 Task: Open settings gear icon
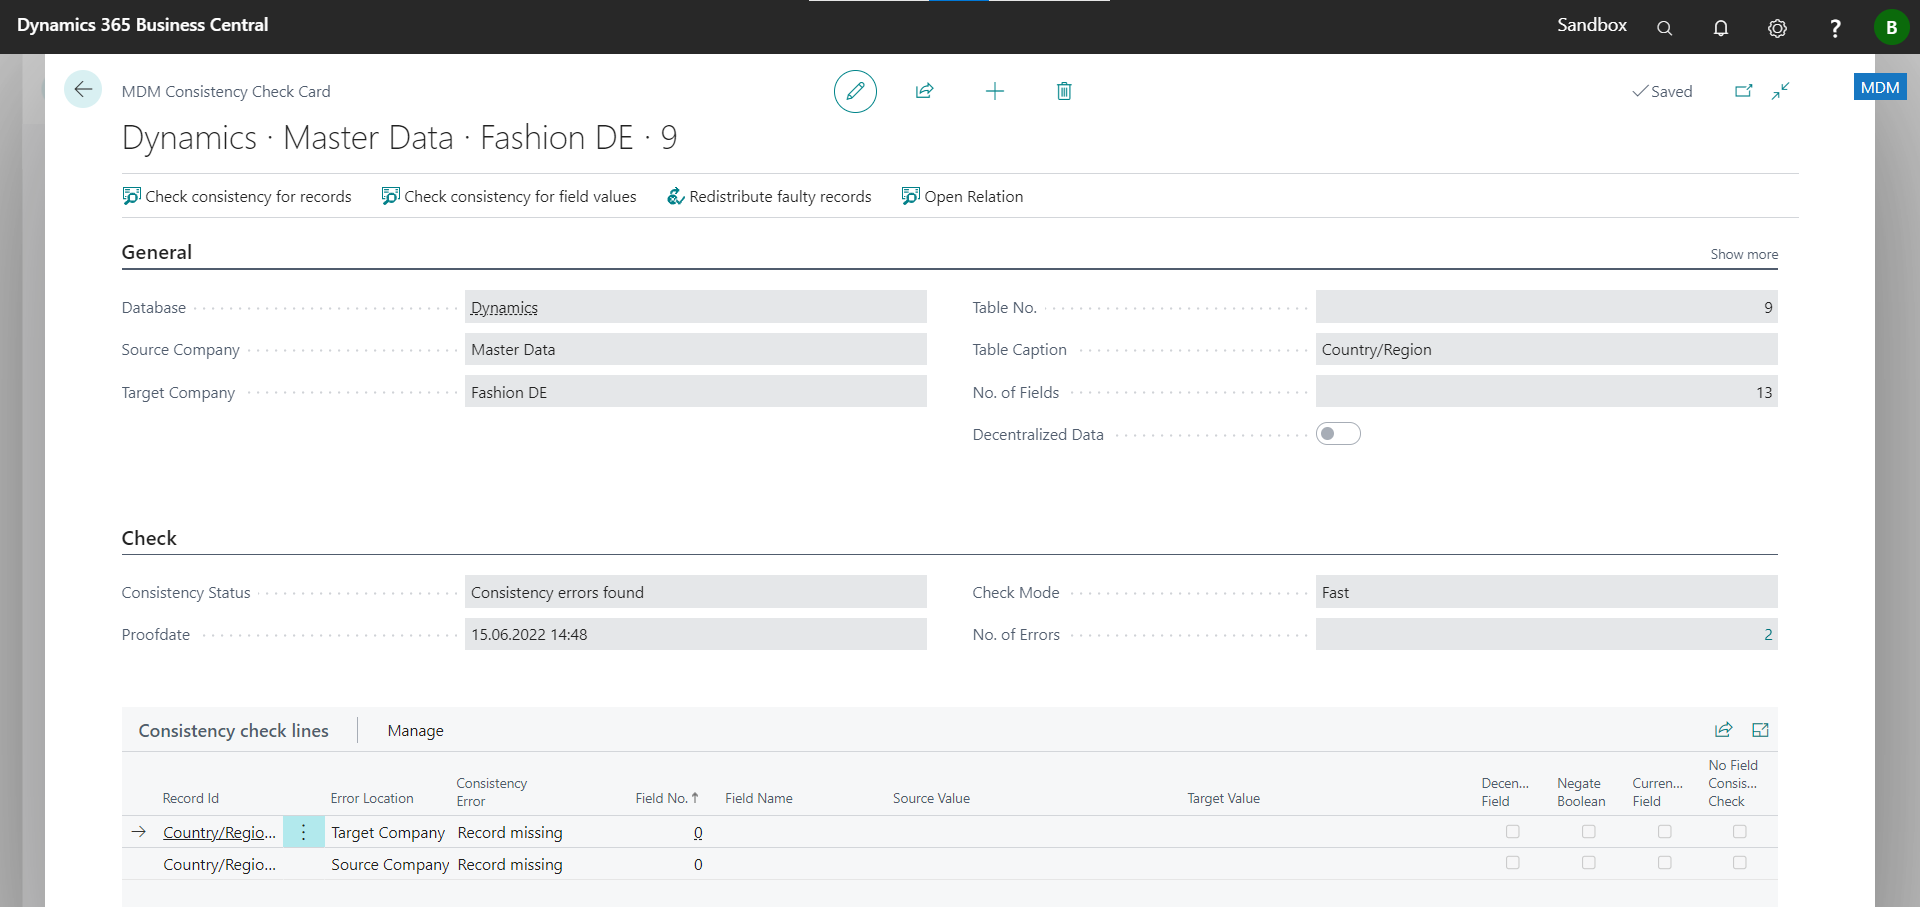click(1777, 28)
